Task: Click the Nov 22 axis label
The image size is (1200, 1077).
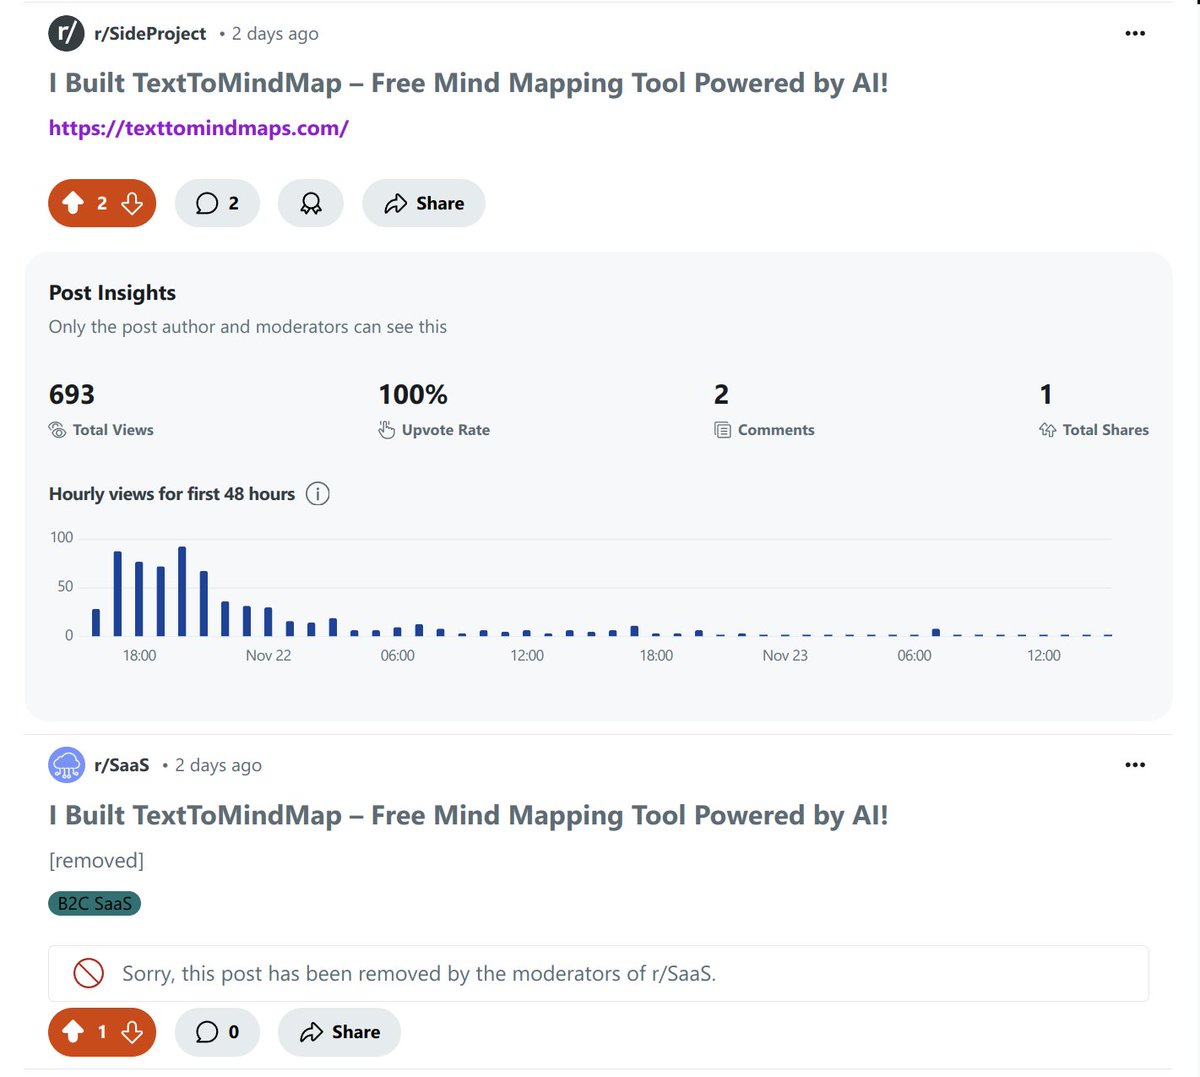Action: tap(268, 656)
